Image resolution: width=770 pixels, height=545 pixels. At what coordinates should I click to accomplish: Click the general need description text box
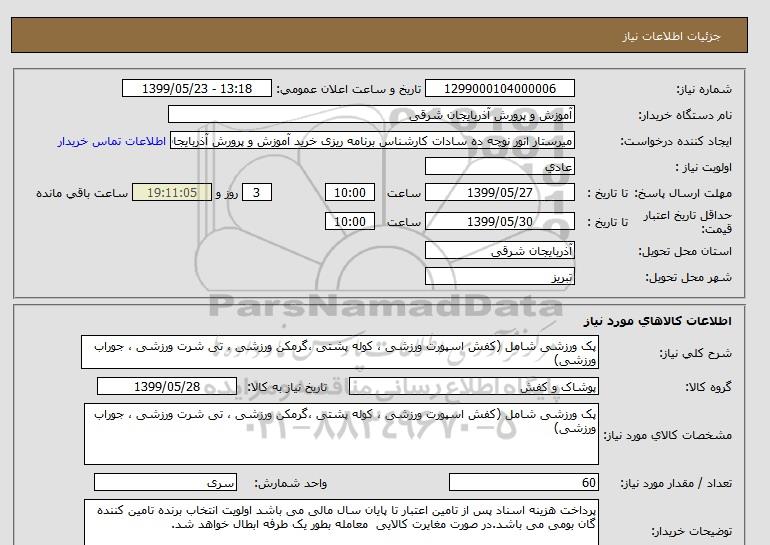(x=340, y=353)
